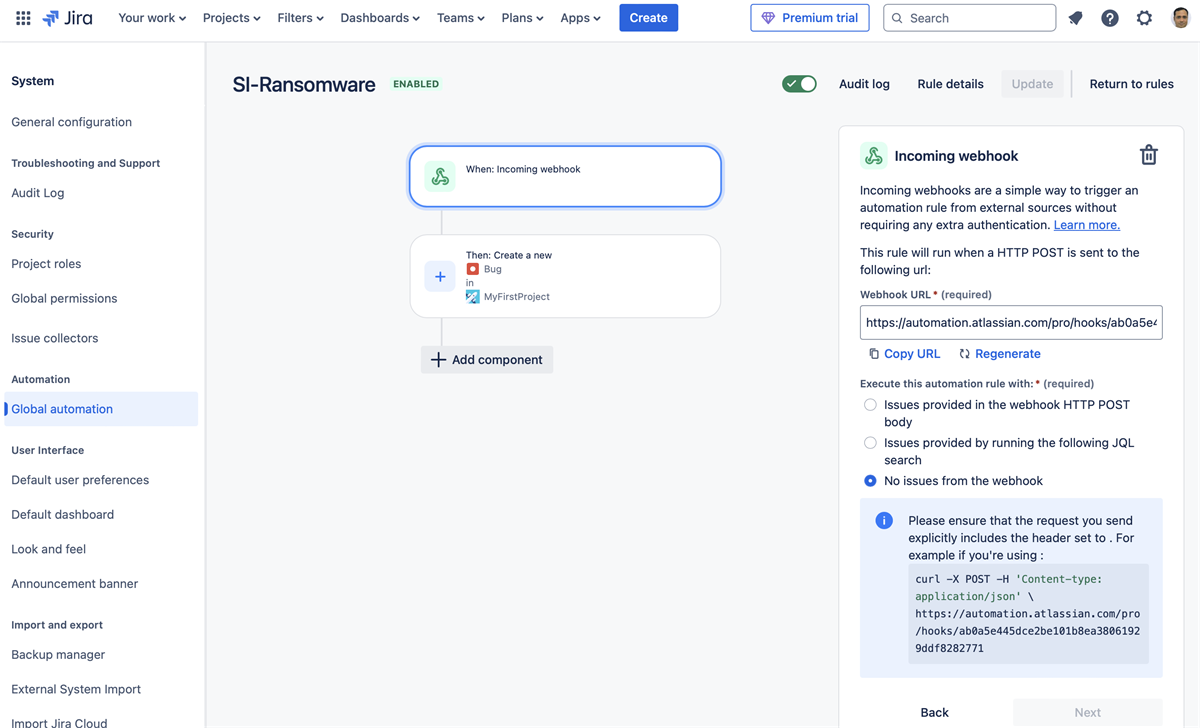Click the Premium trial button
Screen dimensions: 1200x728
810,18
